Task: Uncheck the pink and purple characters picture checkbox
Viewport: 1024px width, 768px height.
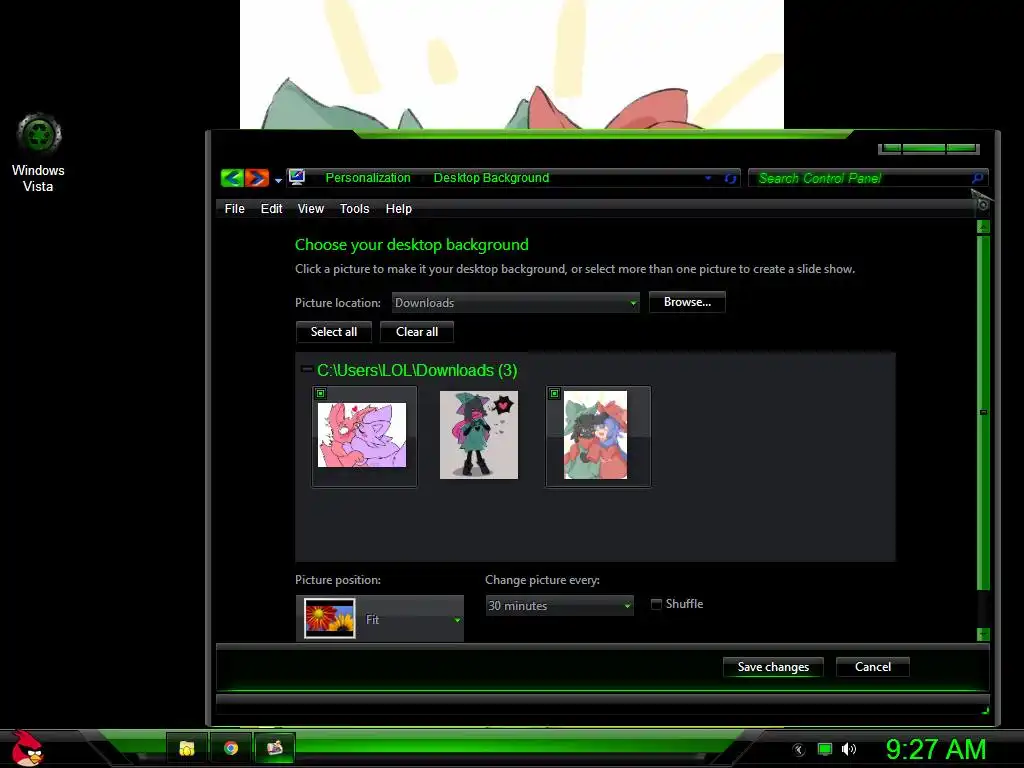Action: 321,393
